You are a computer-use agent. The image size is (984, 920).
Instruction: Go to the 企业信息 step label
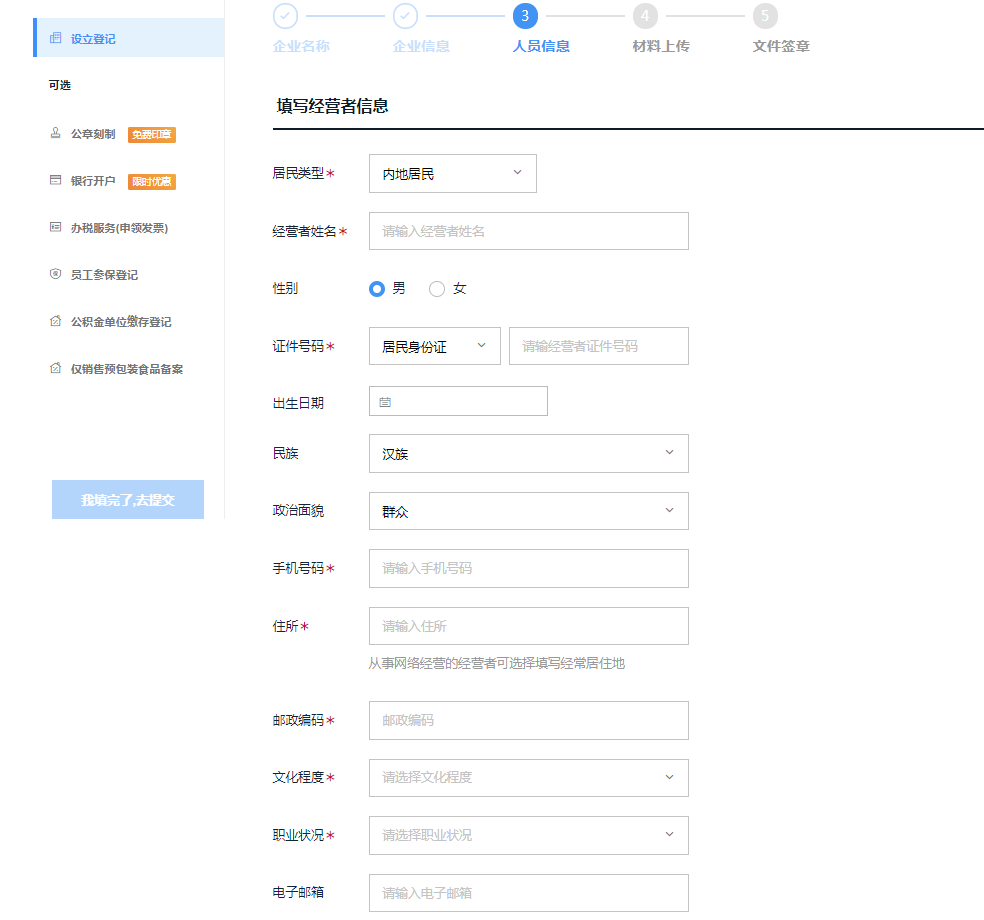pyautogui.click(x=421, y=46)
